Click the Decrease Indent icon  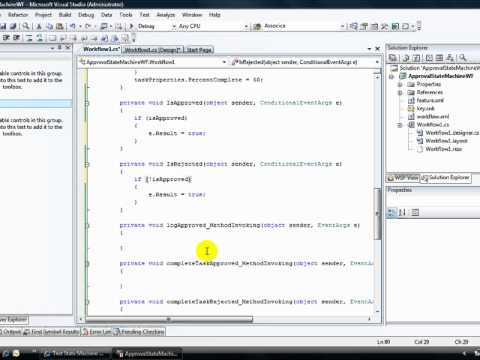coord(6,38)
